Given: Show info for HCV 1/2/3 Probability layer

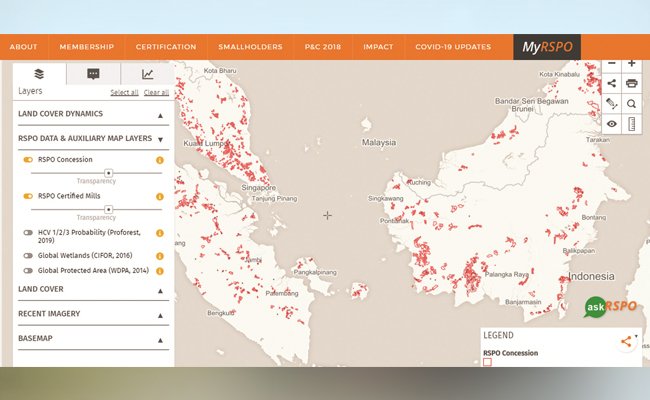Looking at the screenshot, I should click(160, 233).
